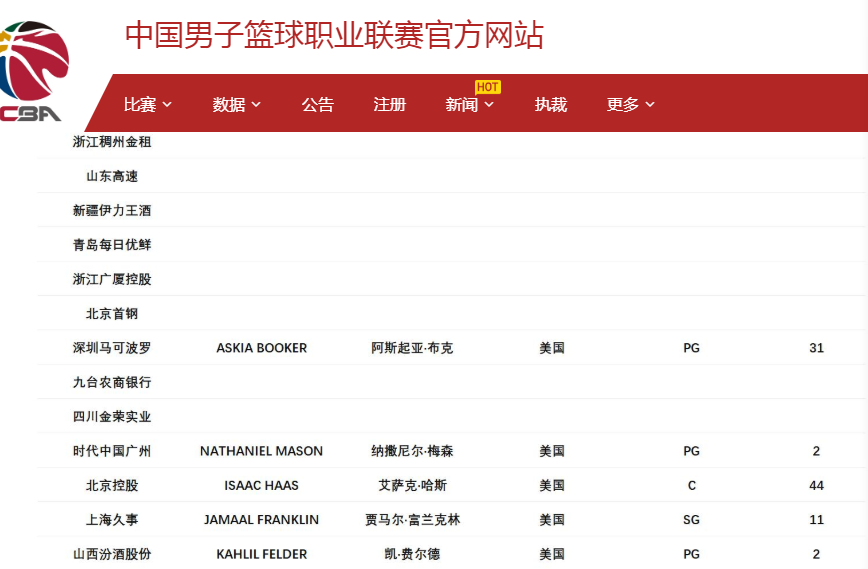Click Chinese name 艾萨克·哈斯
Image resolution: width=868 pixels, height=569 pixels.
[x=412, y=485]
